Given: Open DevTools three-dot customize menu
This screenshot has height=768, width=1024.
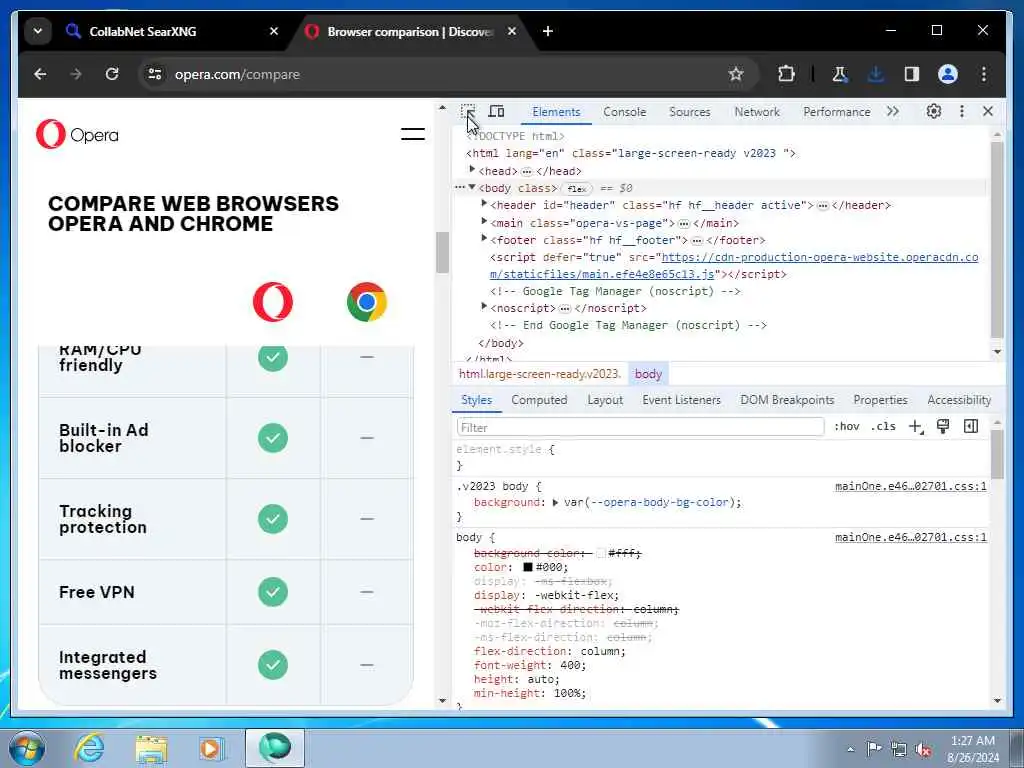Looking at the screenshot, I should click(961, 112).
